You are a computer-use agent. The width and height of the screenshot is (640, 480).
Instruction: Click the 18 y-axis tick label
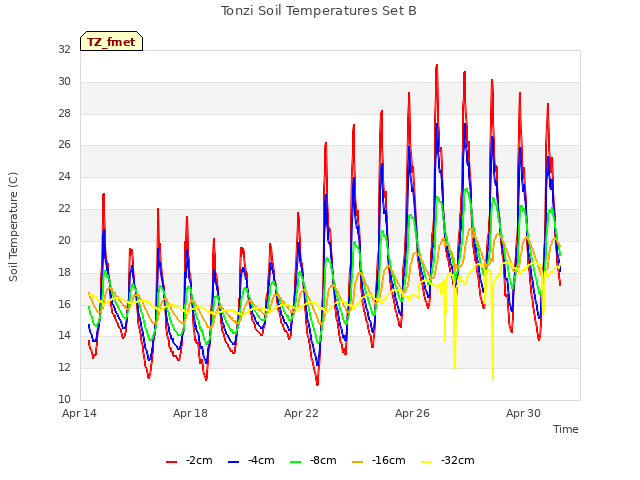[x=64, y=272]
